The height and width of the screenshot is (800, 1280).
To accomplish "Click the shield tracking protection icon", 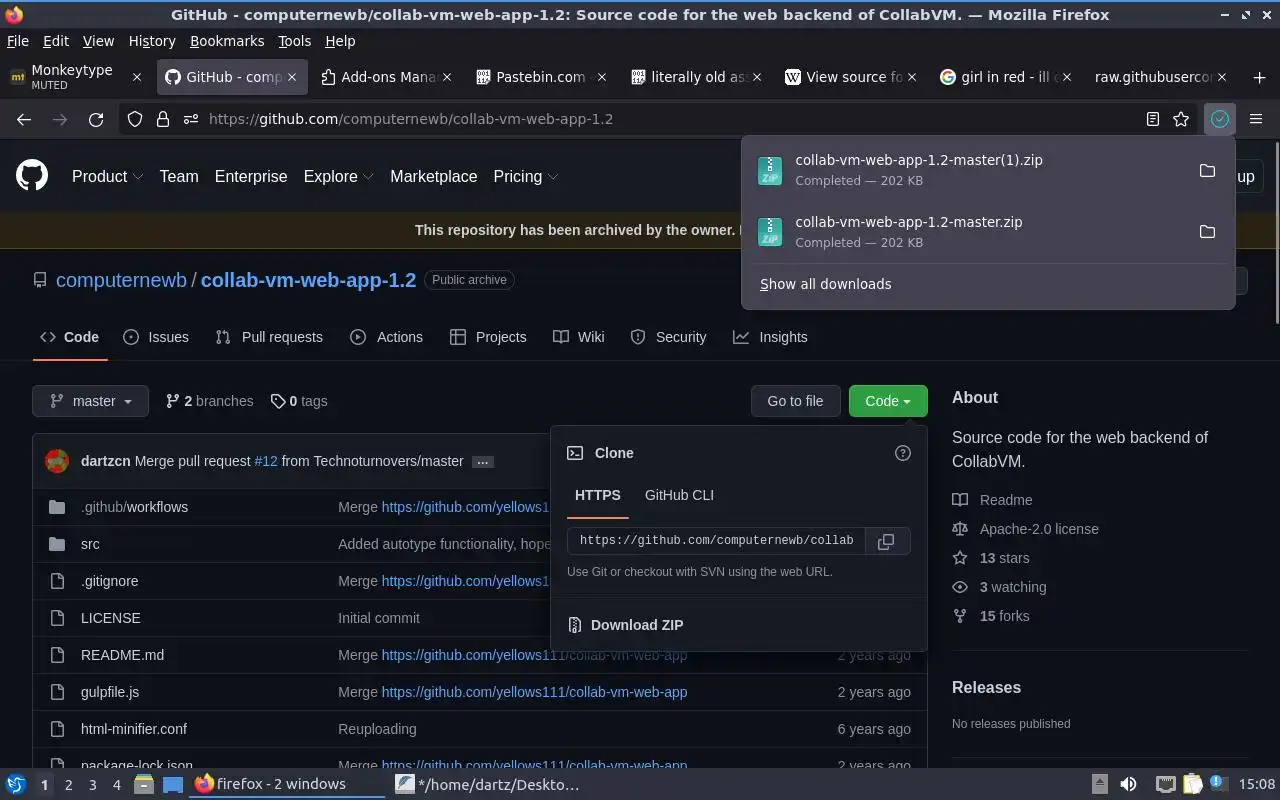I will [x=134, y=119].
